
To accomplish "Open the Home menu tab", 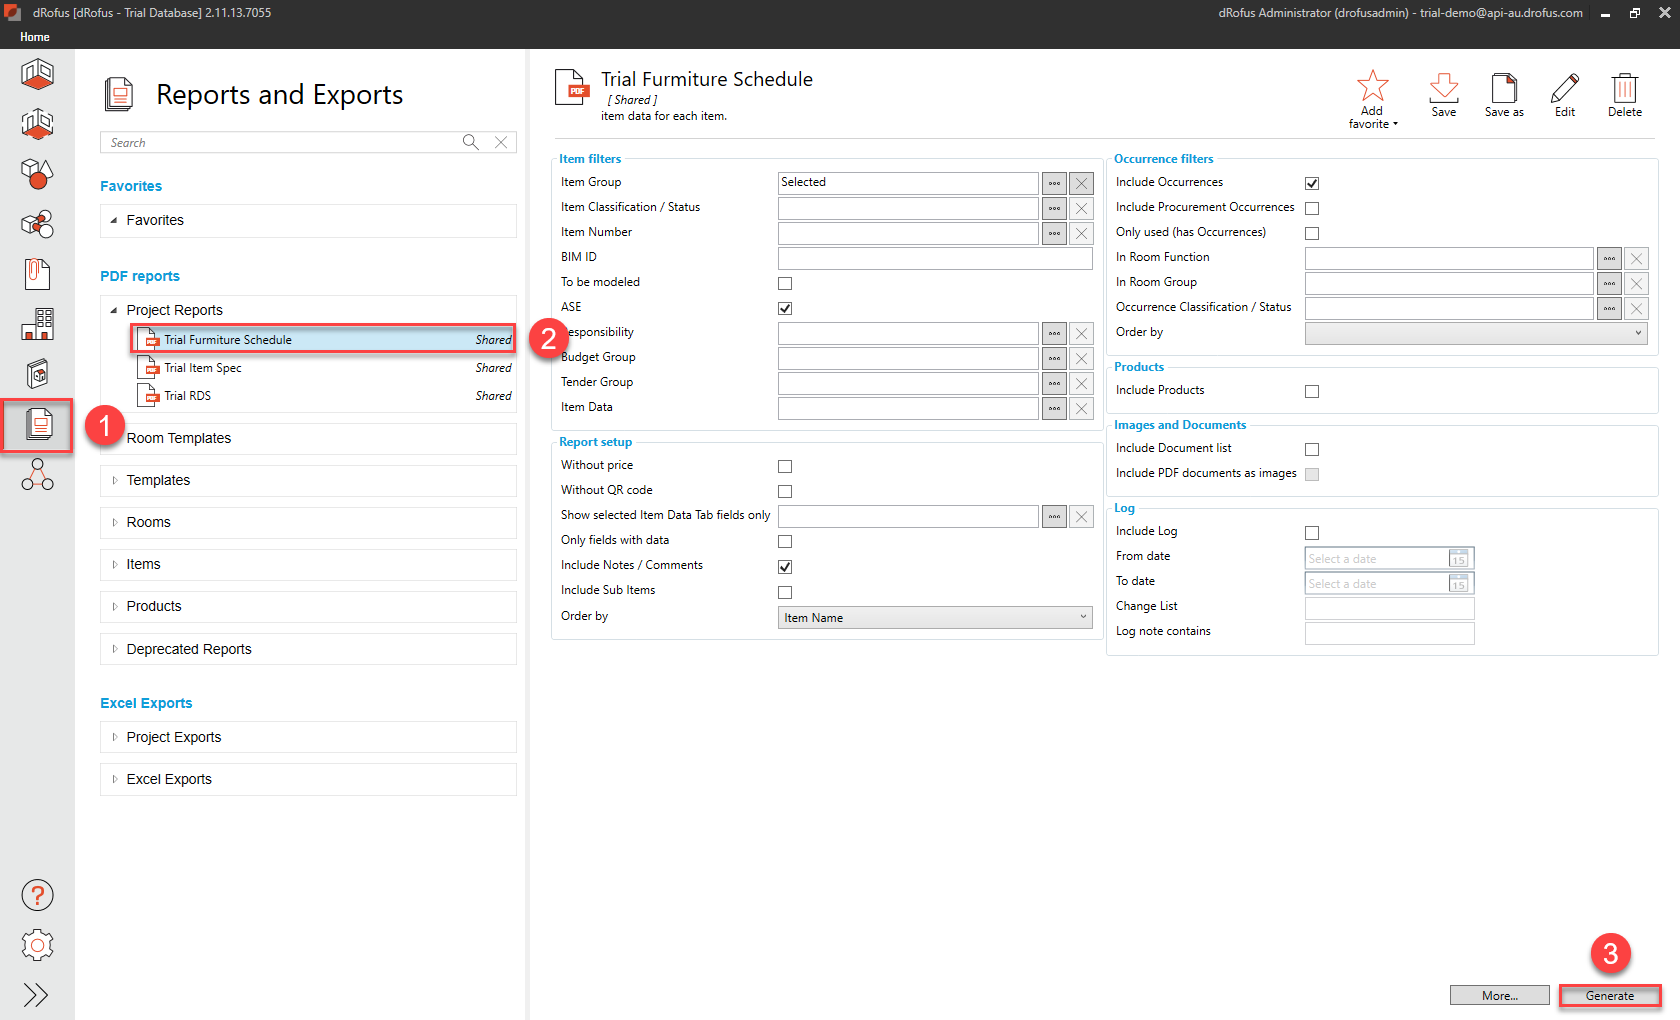I will click(35, 37).
